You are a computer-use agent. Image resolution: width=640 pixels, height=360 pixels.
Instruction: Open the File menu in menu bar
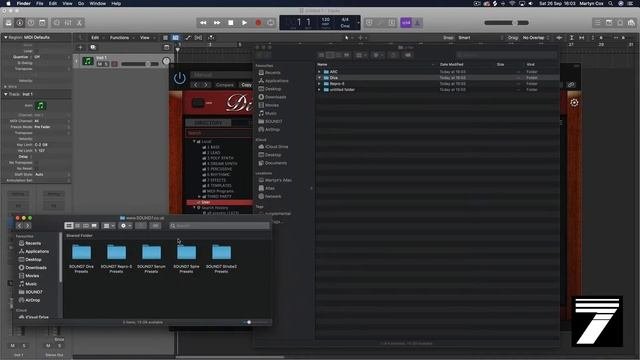(40, 3)
